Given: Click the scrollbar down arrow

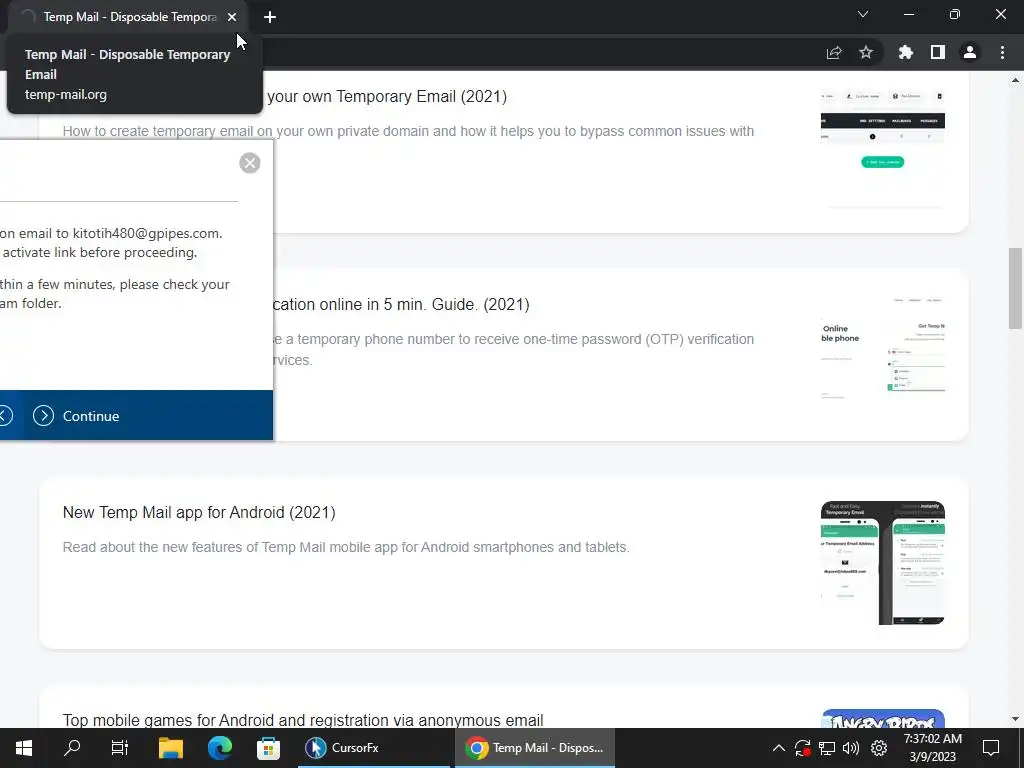Looking at the screenshot, I should 1015,719.
